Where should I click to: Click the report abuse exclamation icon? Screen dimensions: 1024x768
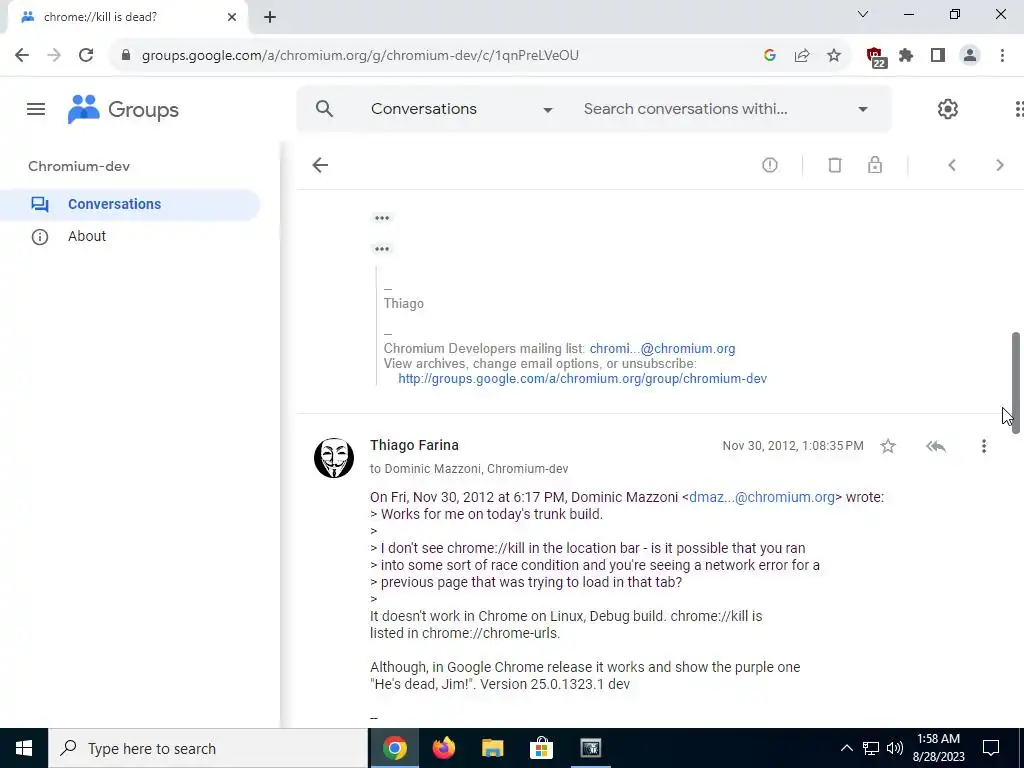point(770,165)
